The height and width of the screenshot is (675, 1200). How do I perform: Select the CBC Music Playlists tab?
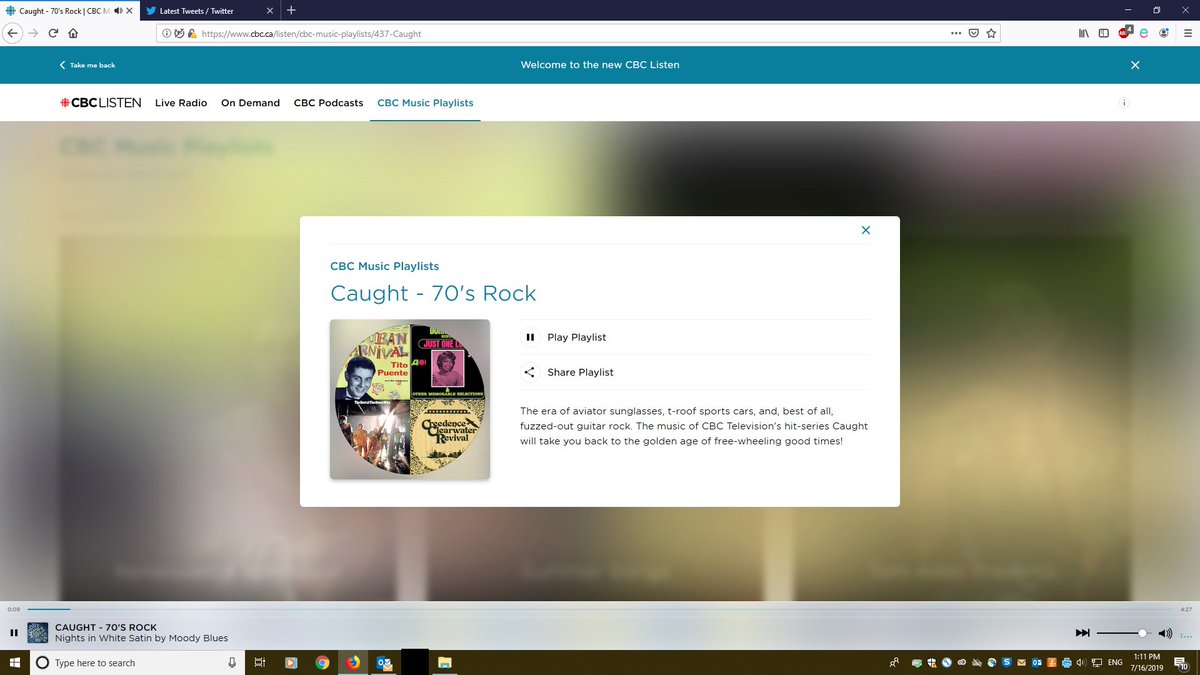coord(425,103)
